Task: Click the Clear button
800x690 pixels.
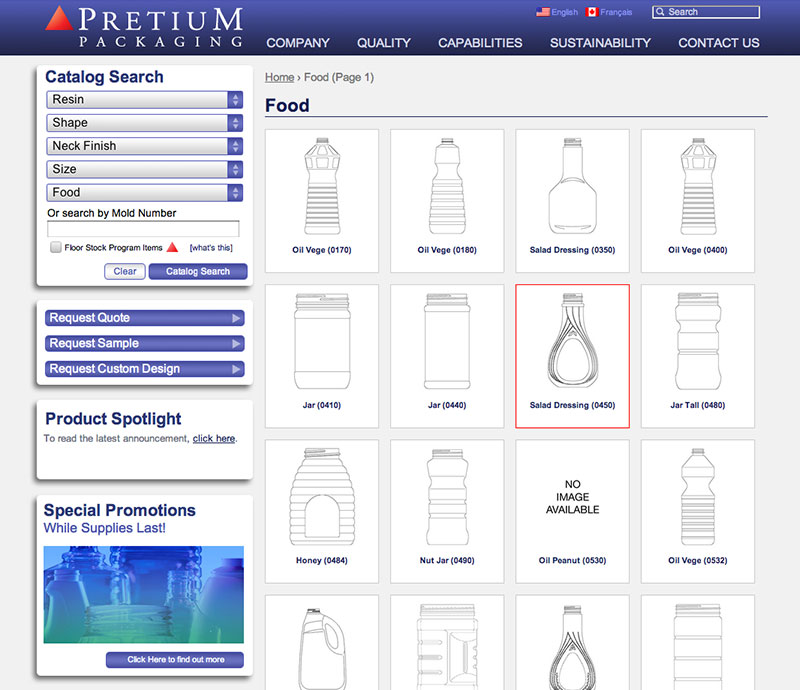Action: [125, 272]
